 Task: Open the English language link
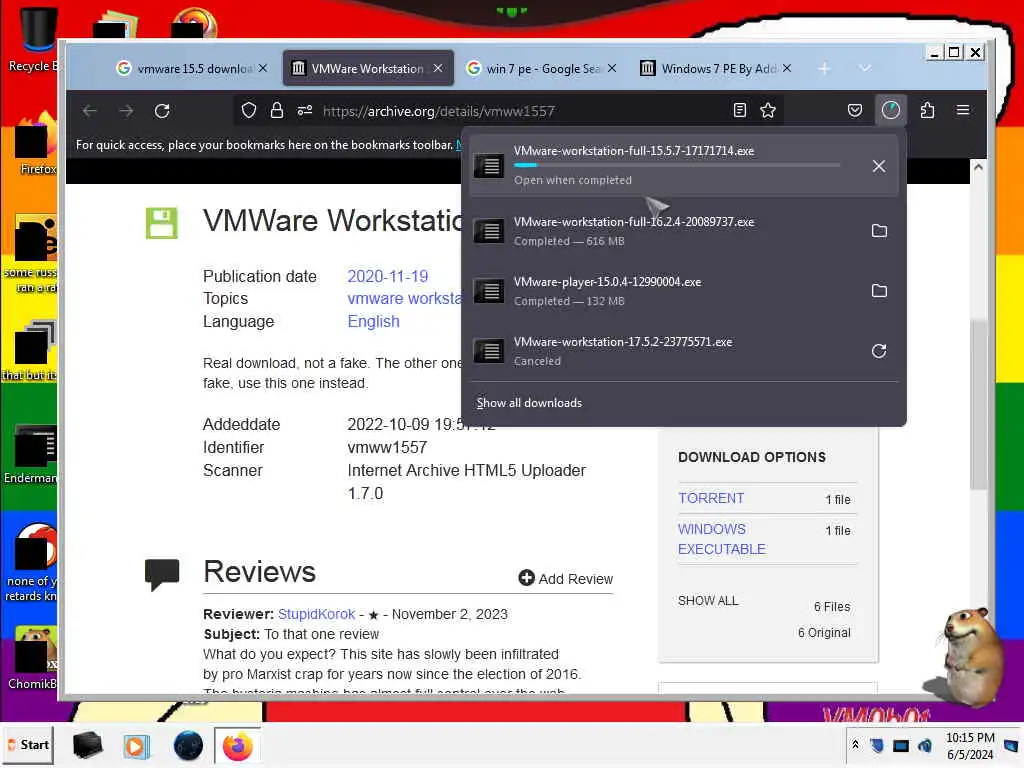(373, 321)
